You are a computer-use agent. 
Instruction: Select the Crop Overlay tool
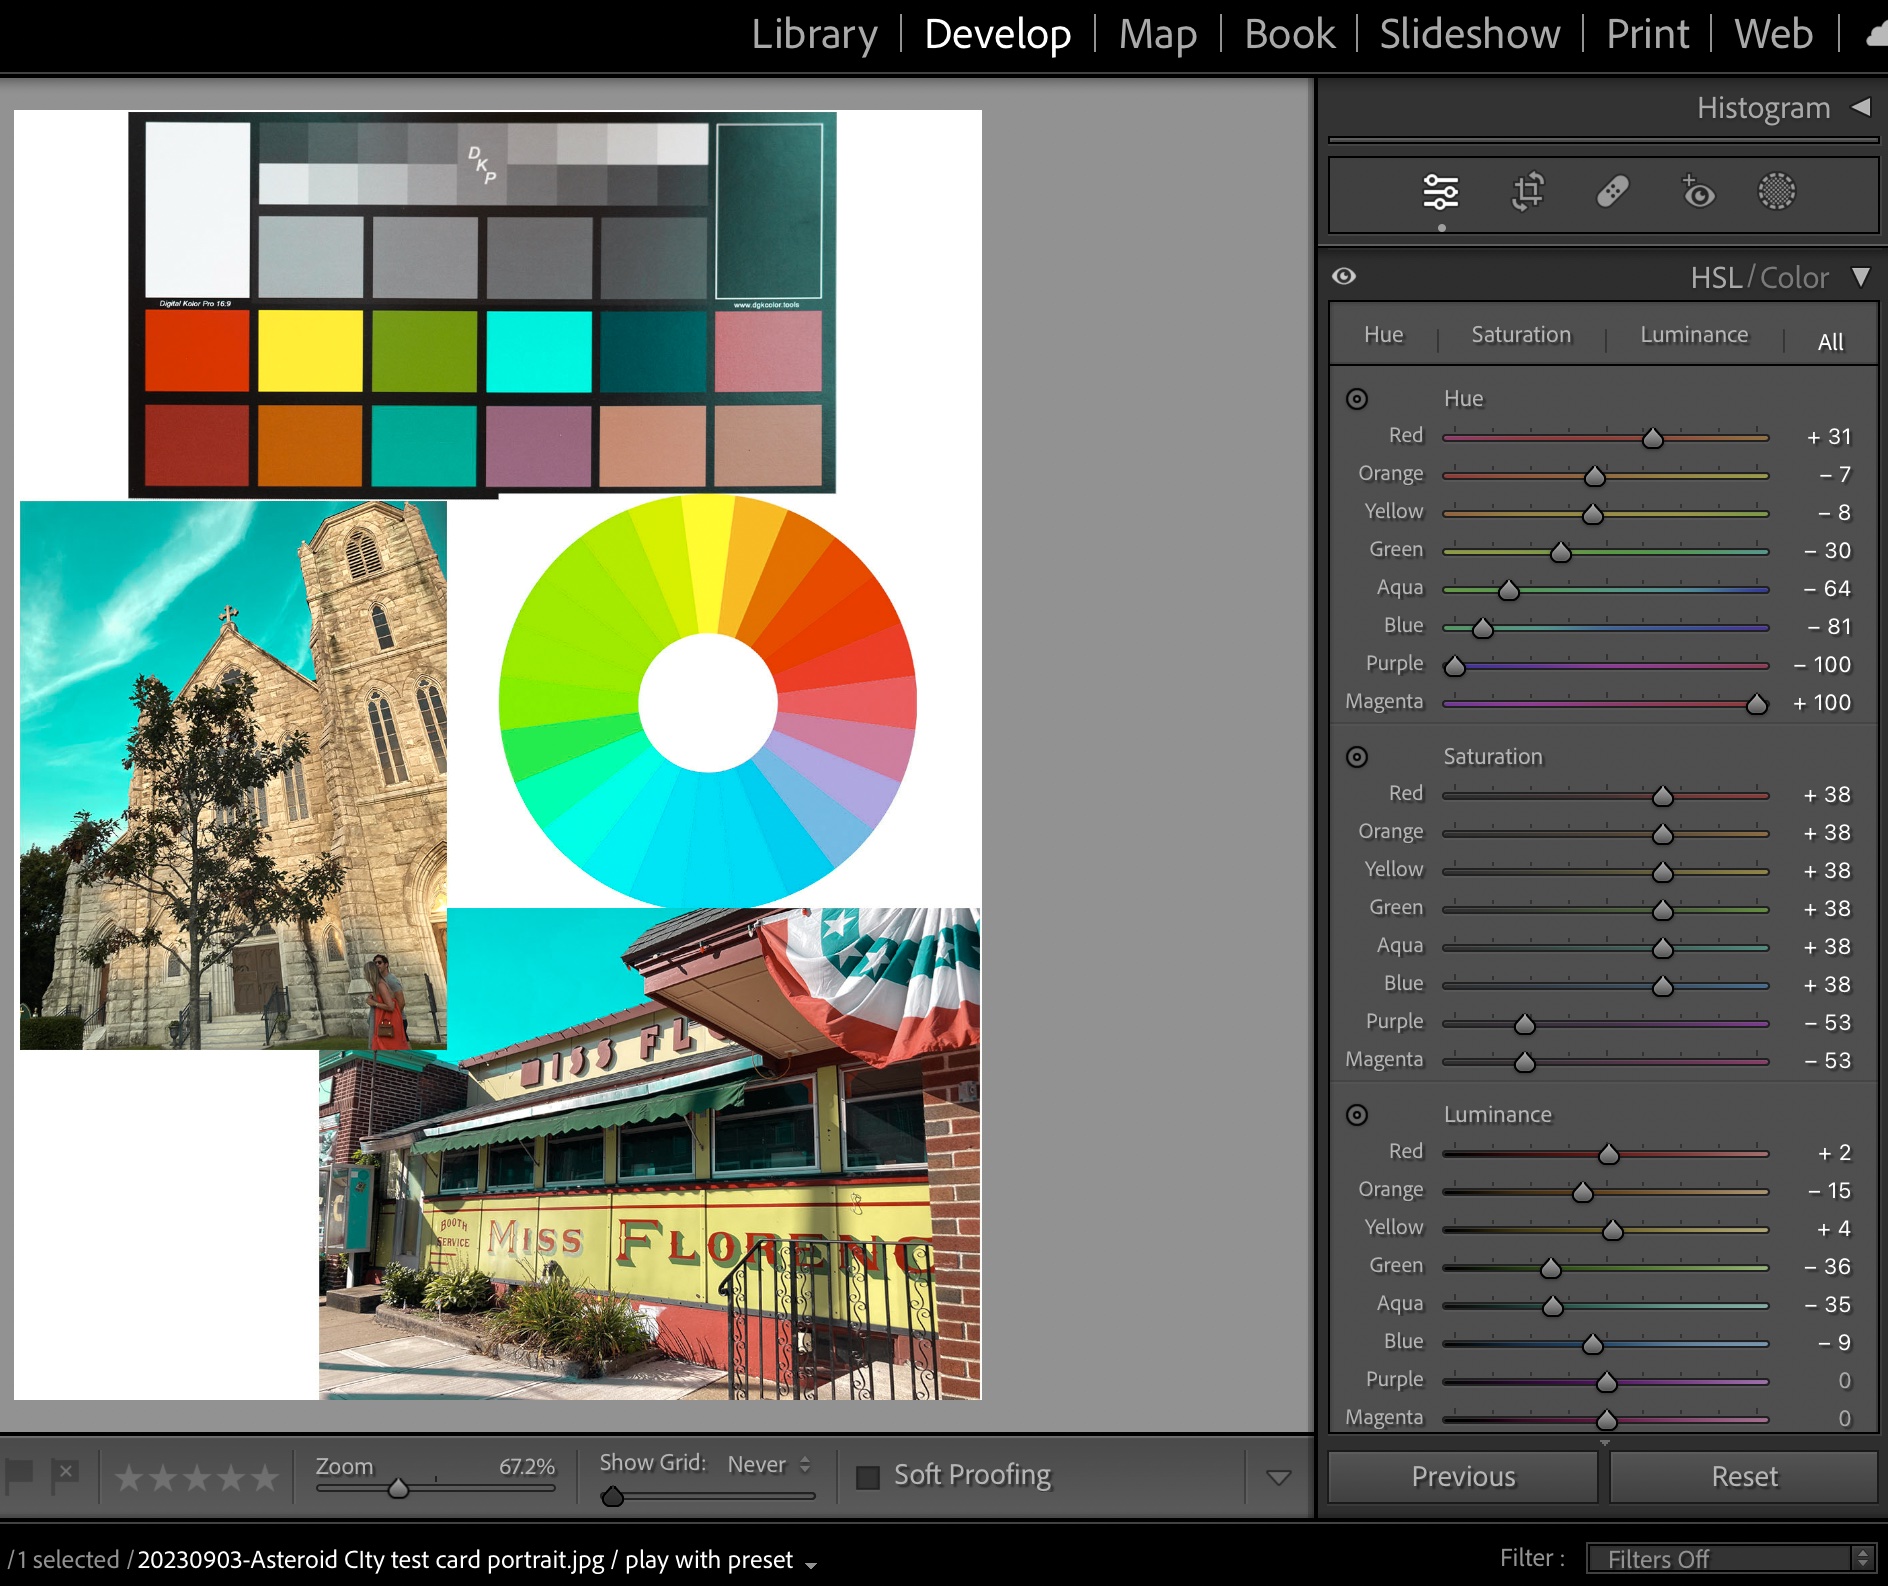[1527, 191]
